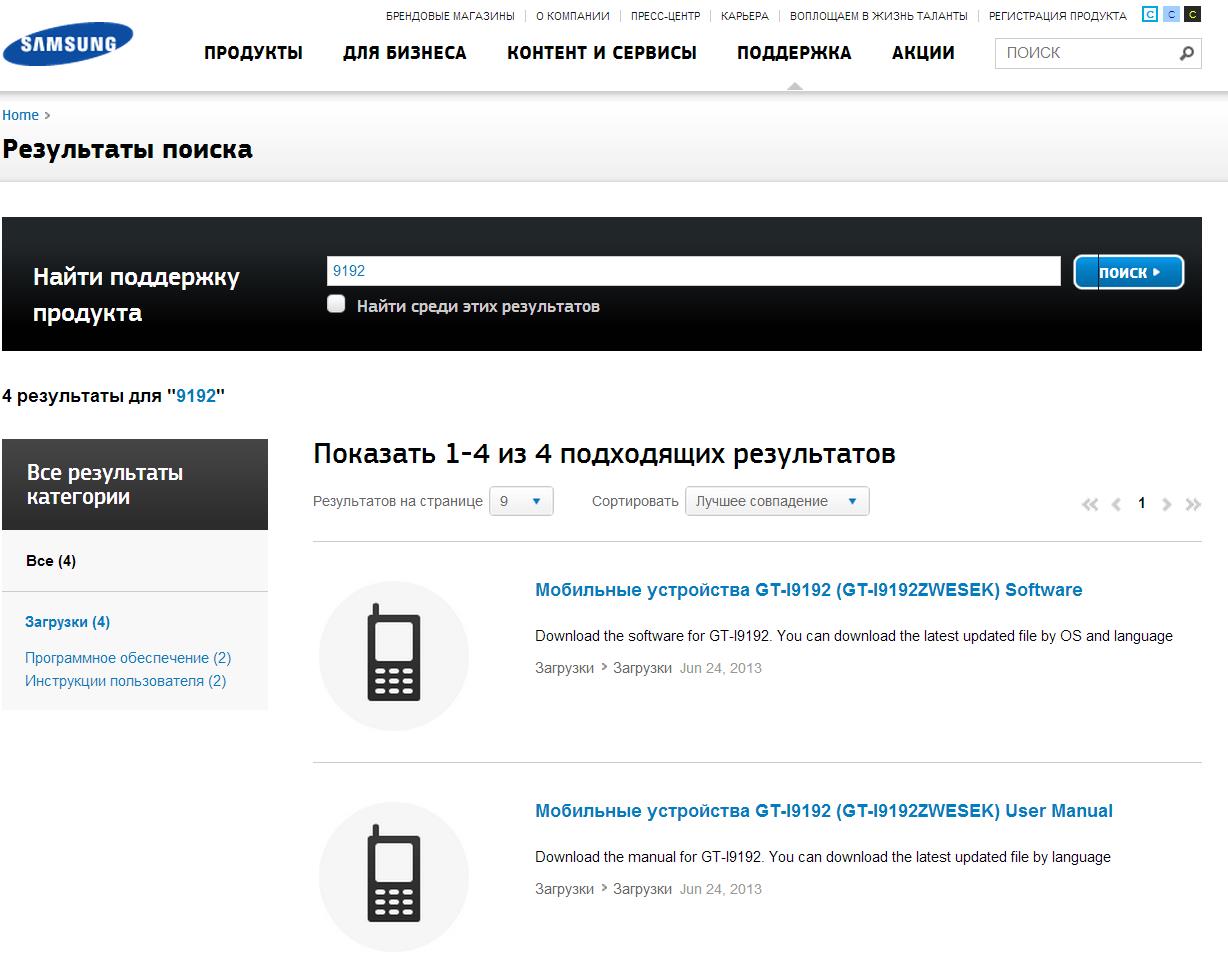Click the Samsung logo

coord(67,44)
